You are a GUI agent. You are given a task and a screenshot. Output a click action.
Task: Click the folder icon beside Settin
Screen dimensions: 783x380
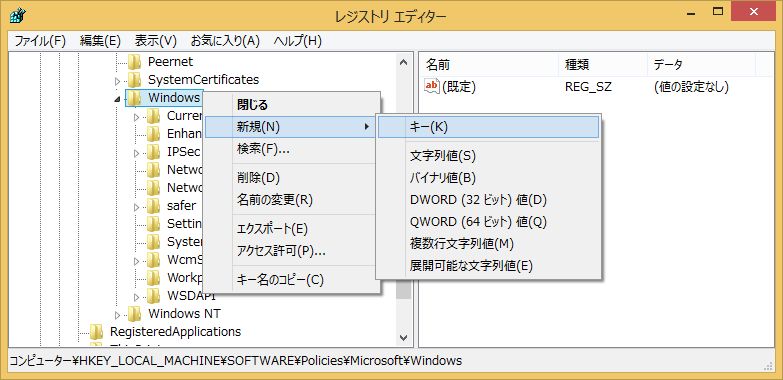[153, 224]
